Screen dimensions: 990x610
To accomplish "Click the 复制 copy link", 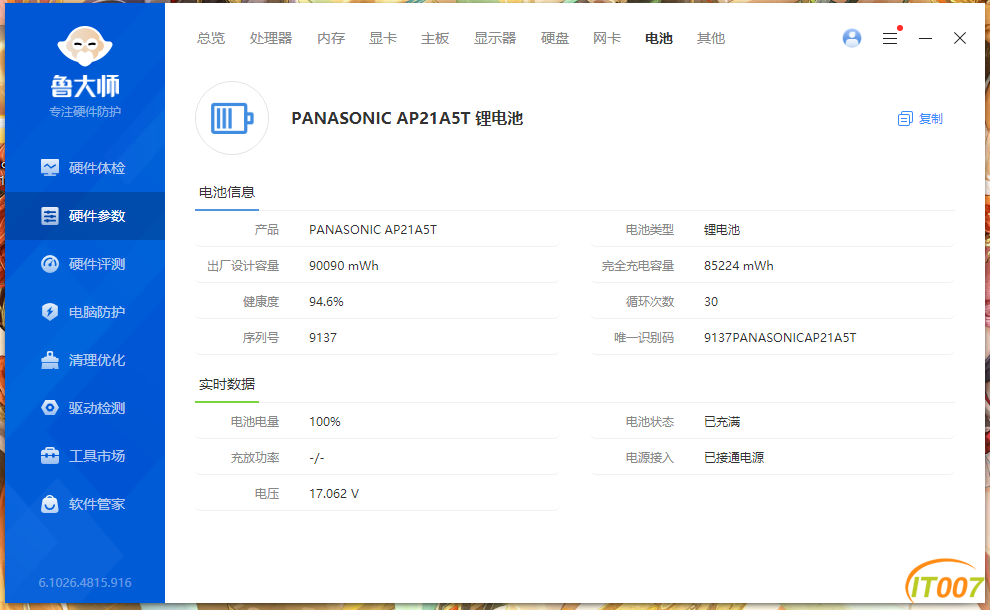I will click(931, 119).
